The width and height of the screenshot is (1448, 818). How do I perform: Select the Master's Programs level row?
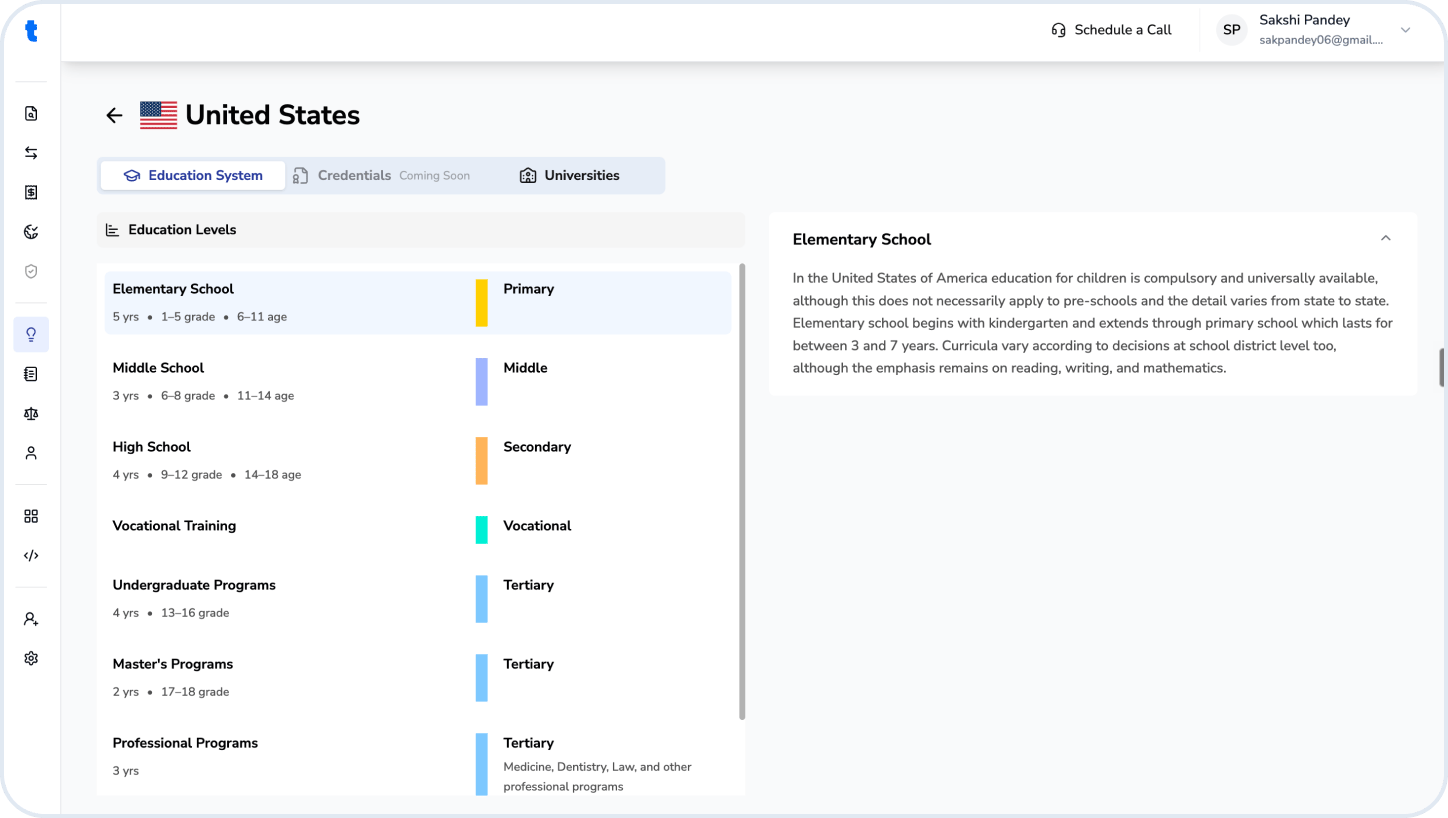[x=418, y=678]
